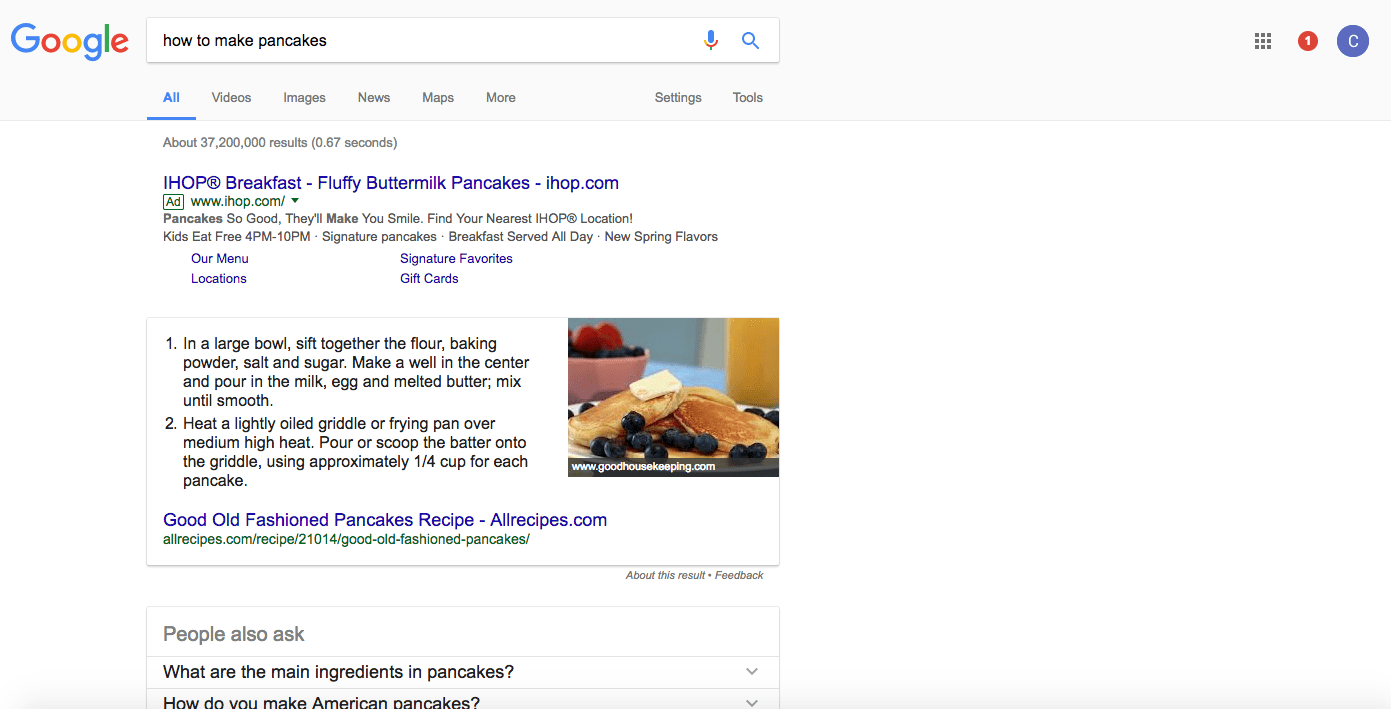Image resolution: width=1391 pixels, height=709 pixels.
Task: Click the Google logo
Action: point(69,41)
